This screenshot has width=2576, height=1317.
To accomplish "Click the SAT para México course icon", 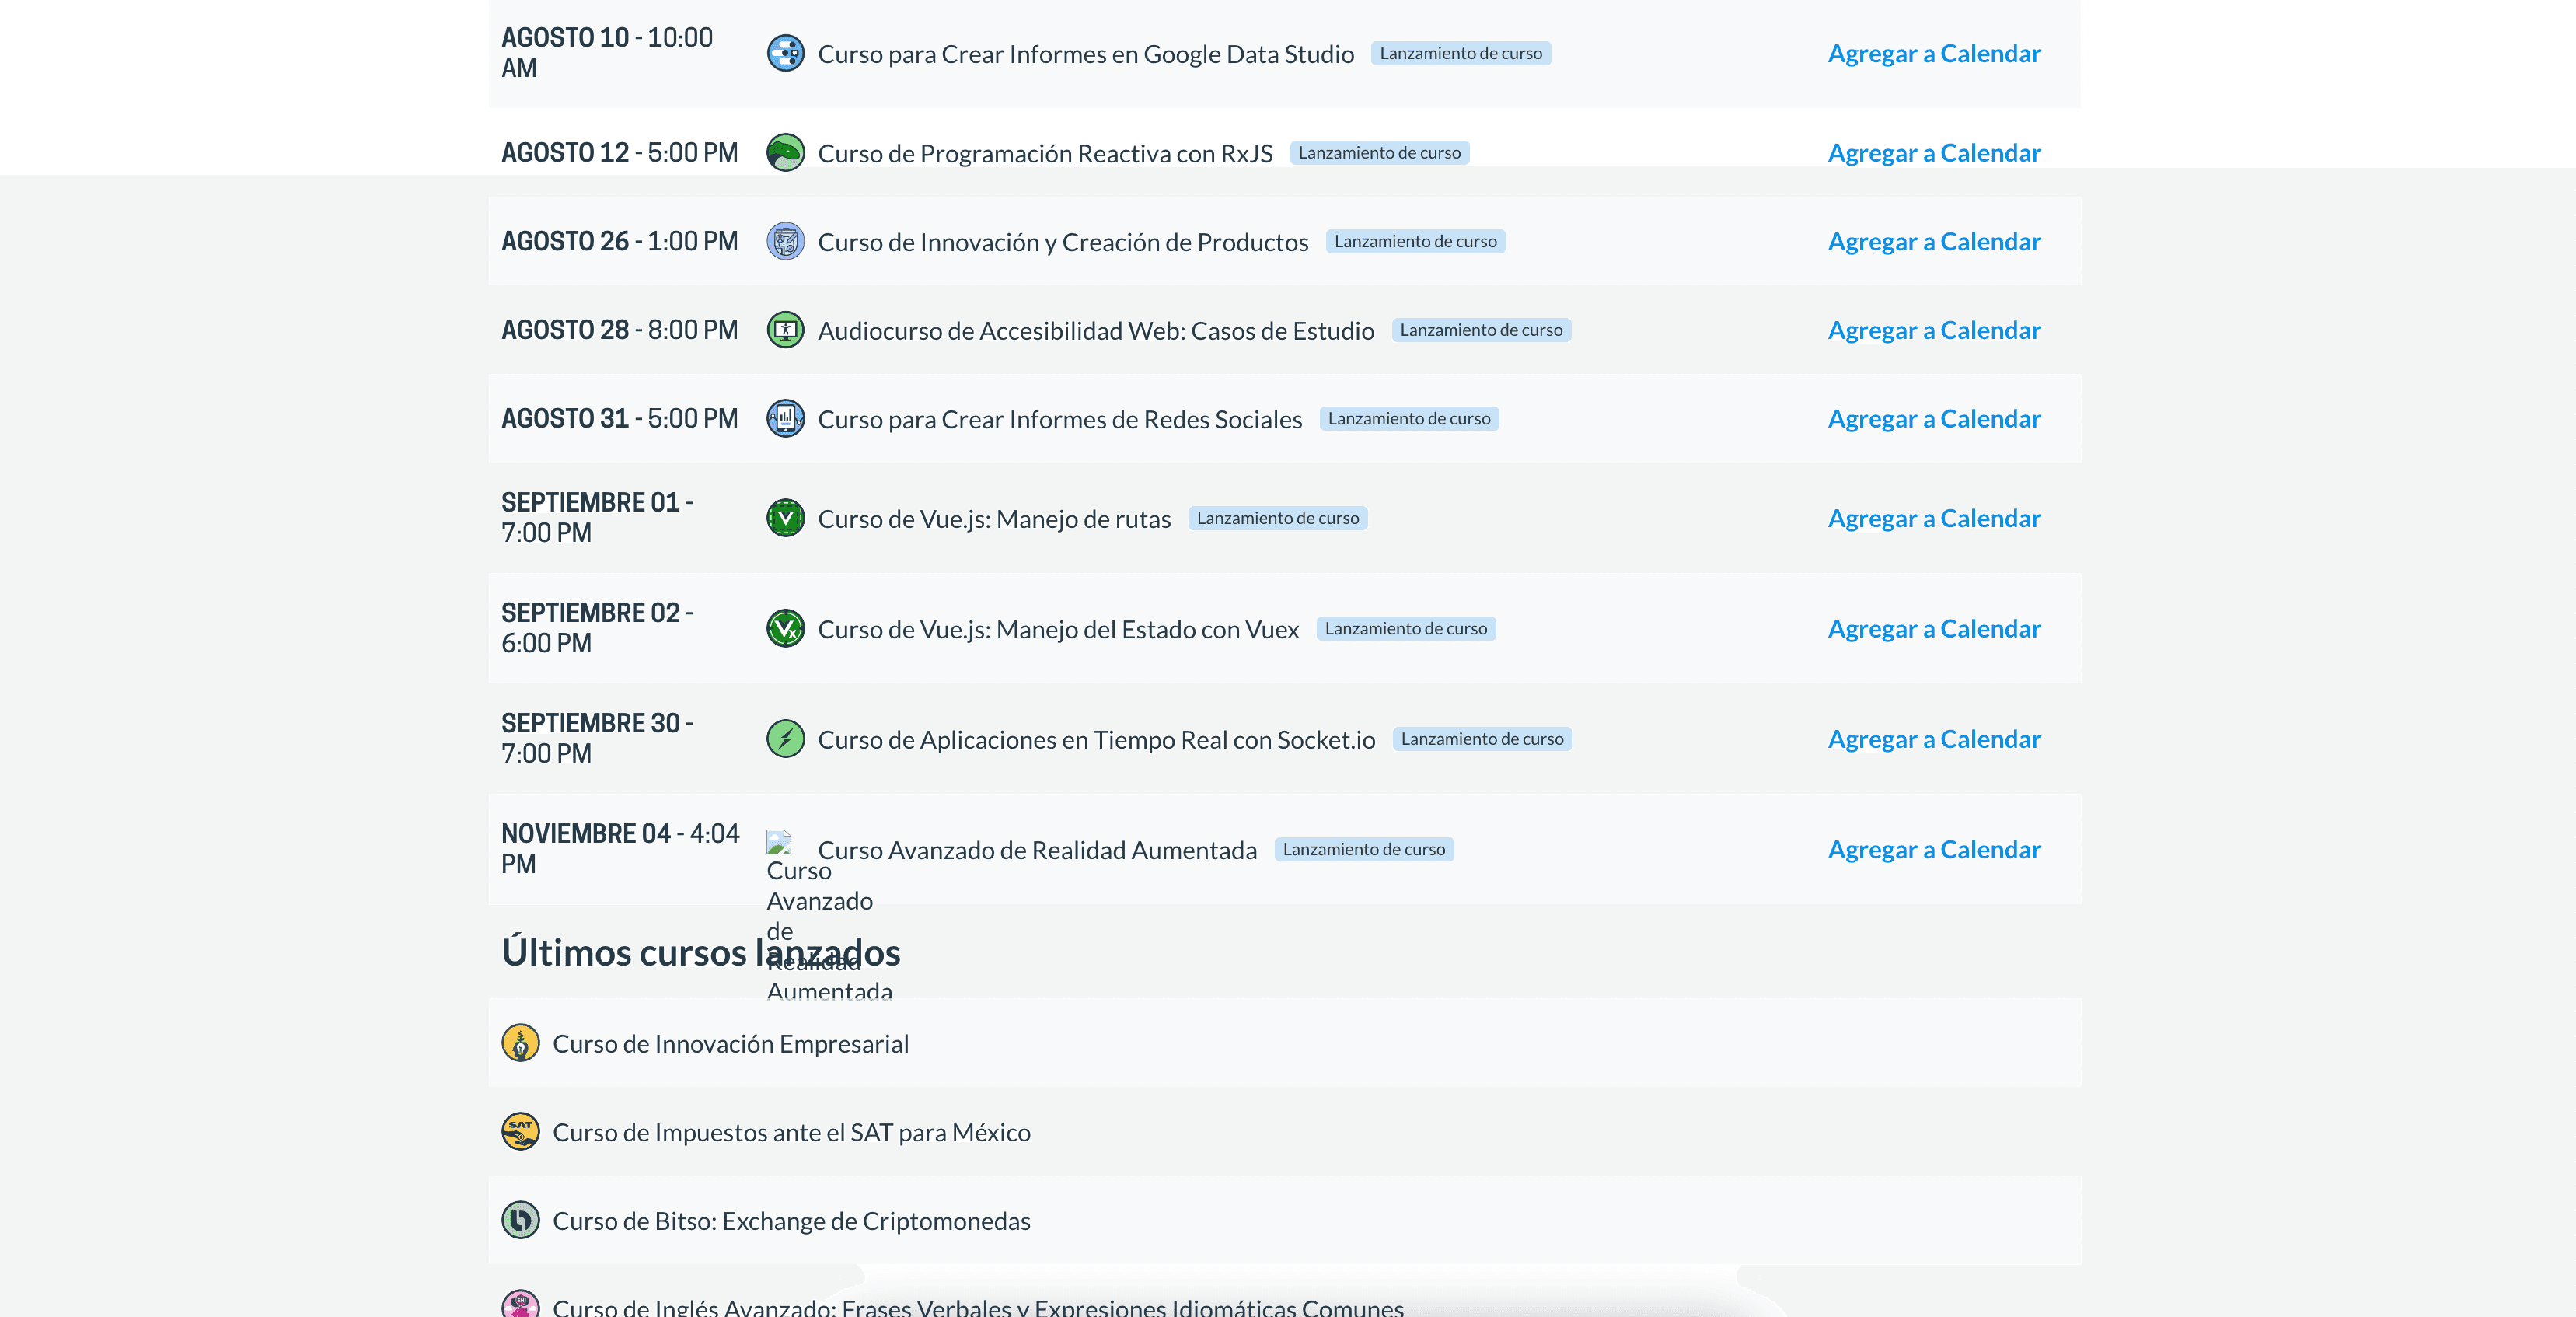I will (x=520, y=1132).
